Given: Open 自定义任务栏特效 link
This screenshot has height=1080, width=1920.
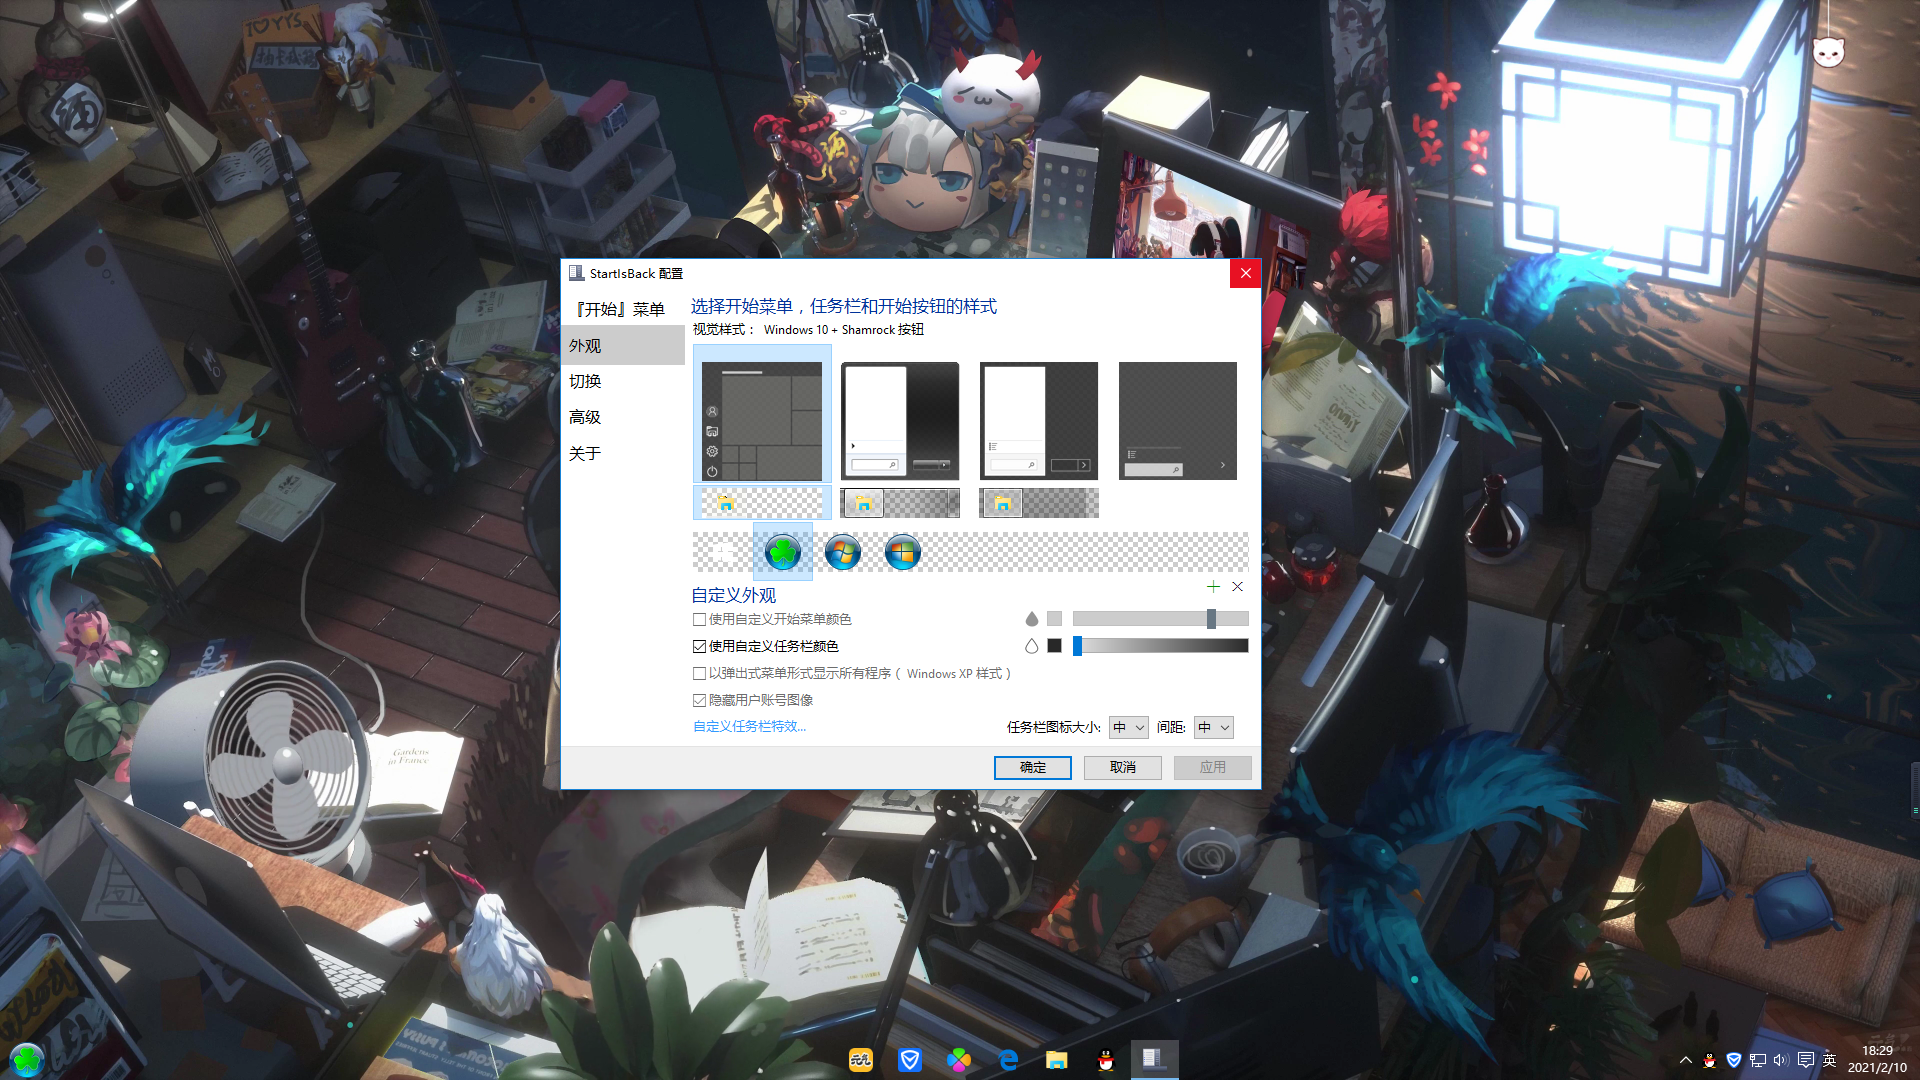Looking at the screenshot, I should pyautogui.click(x=749, y=727).
